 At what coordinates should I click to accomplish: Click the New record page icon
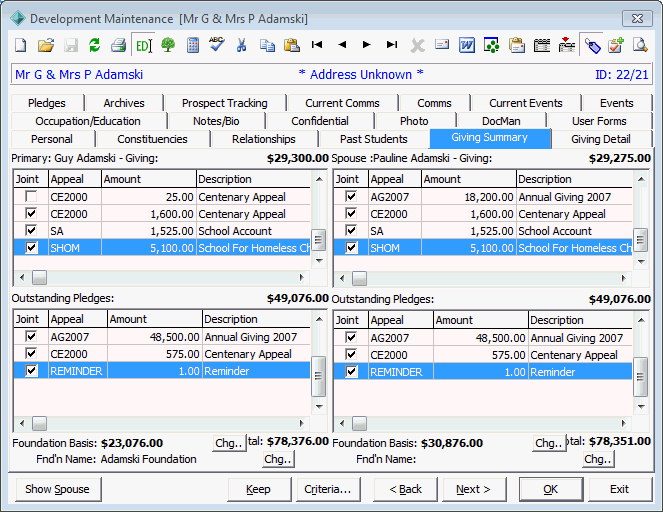pos(21,45)
